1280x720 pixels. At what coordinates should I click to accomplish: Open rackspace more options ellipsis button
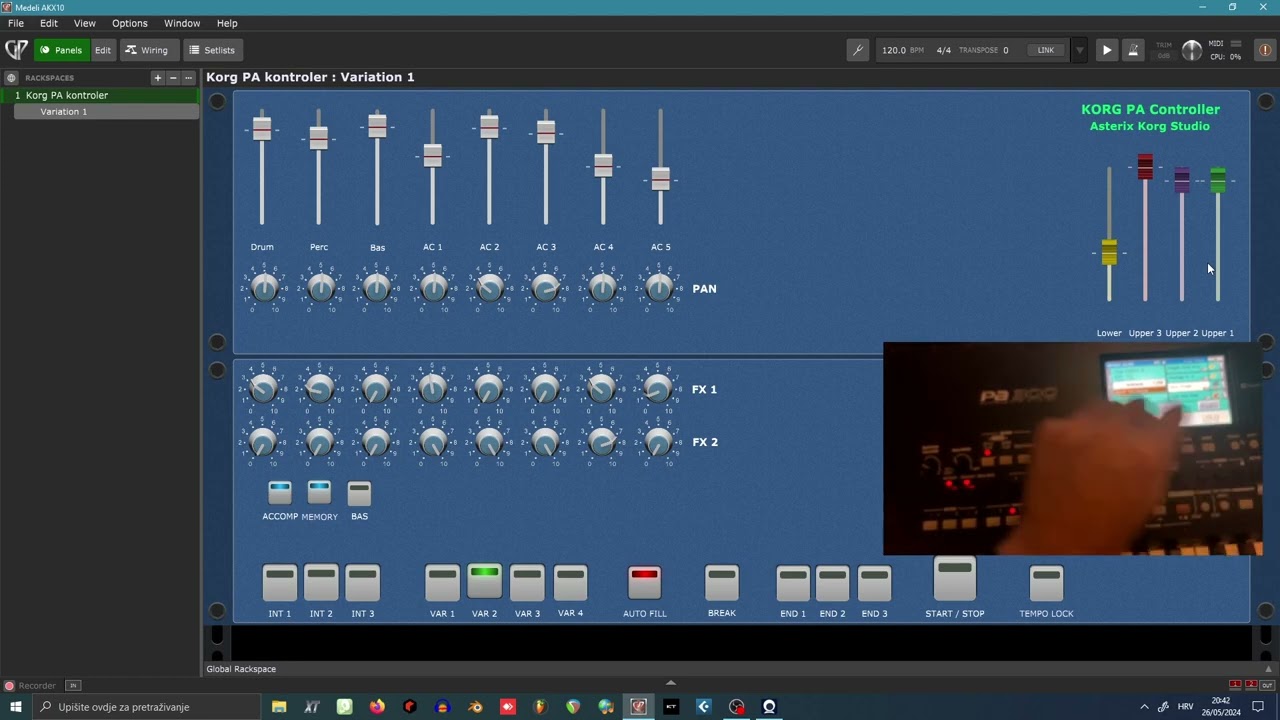[x=188, y=78]
